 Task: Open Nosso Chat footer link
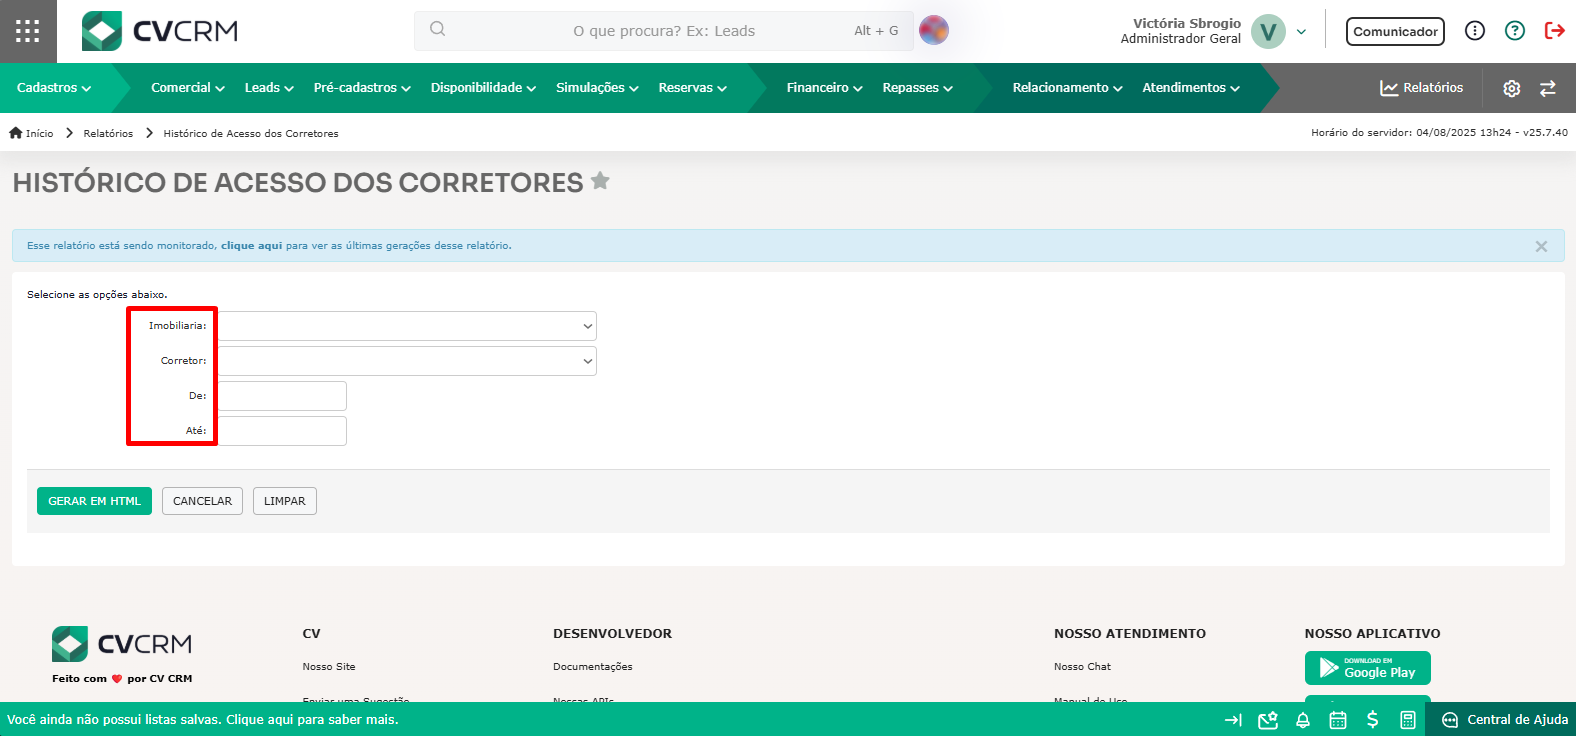point(1082,667)
